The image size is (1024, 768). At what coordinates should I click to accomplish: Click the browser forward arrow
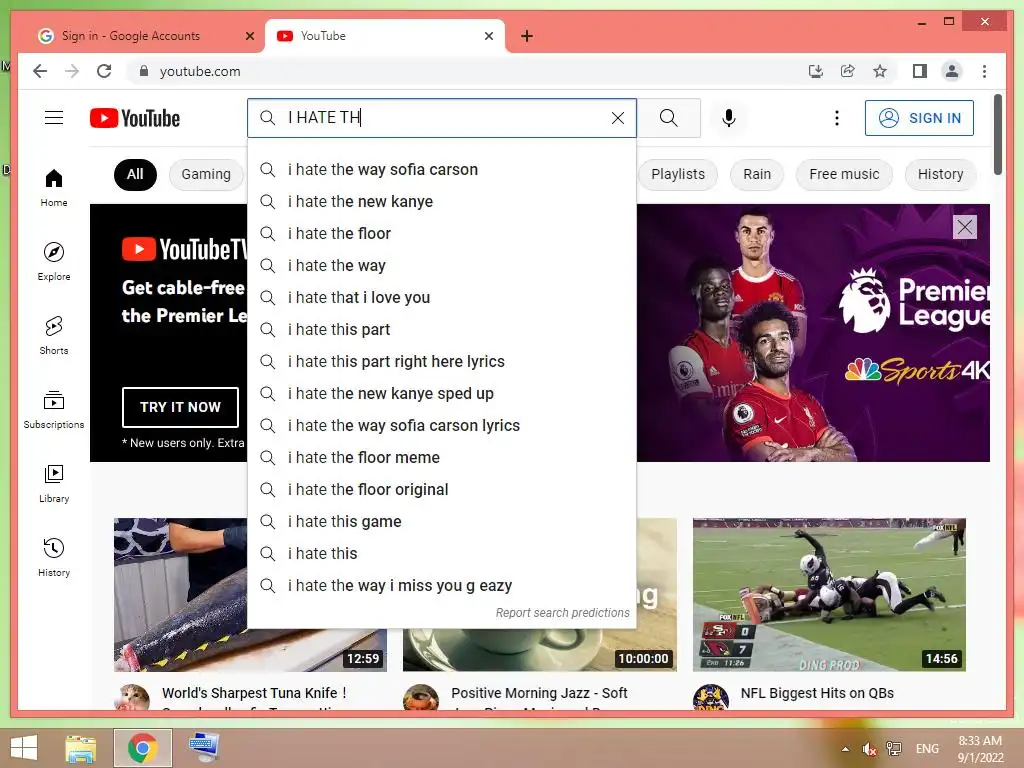click(72, 71)
